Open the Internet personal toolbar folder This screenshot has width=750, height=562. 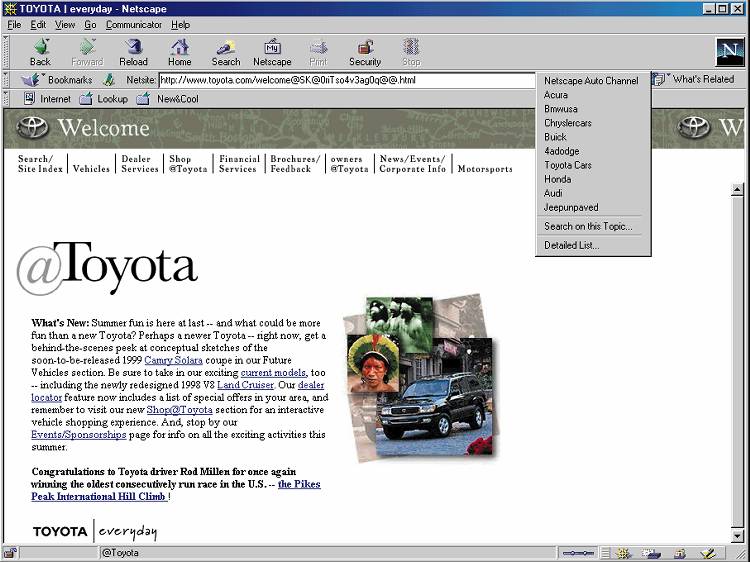tap(47, 99)
